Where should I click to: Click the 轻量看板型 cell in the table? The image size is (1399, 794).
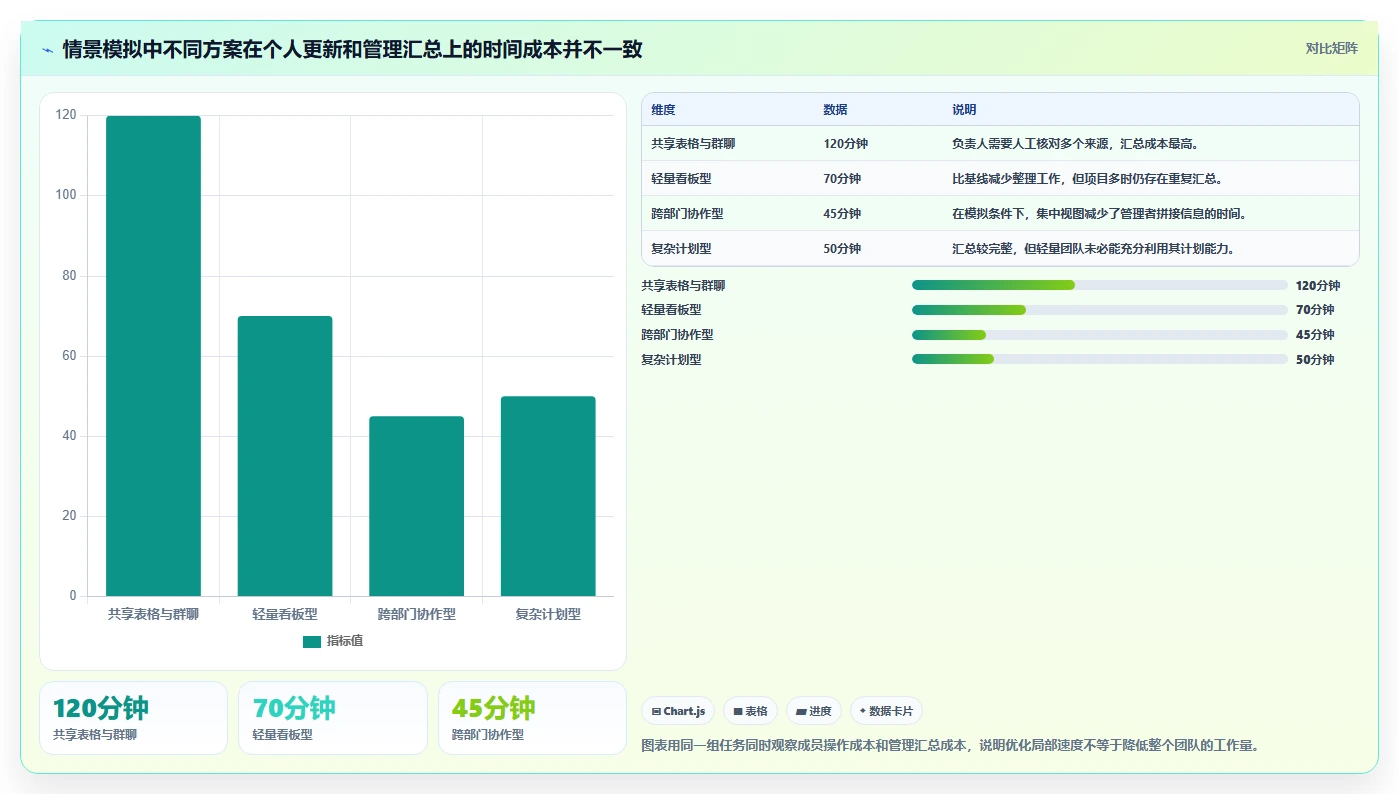(681, 179)
